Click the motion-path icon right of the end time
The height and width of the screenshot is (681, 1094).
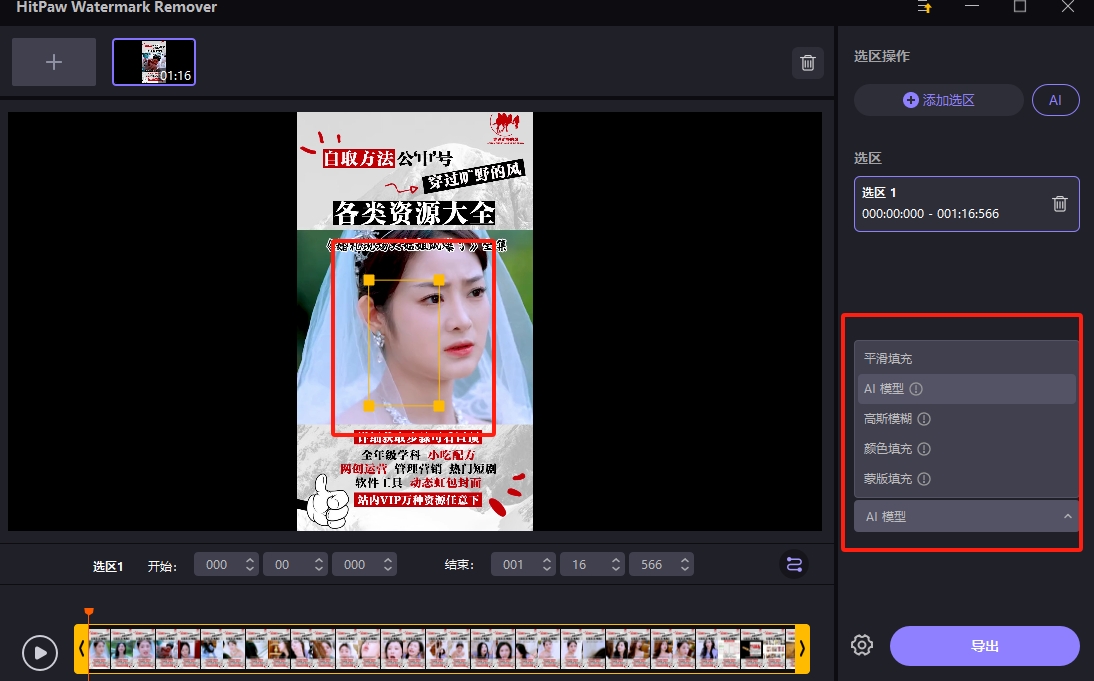(x=793, y=564)
